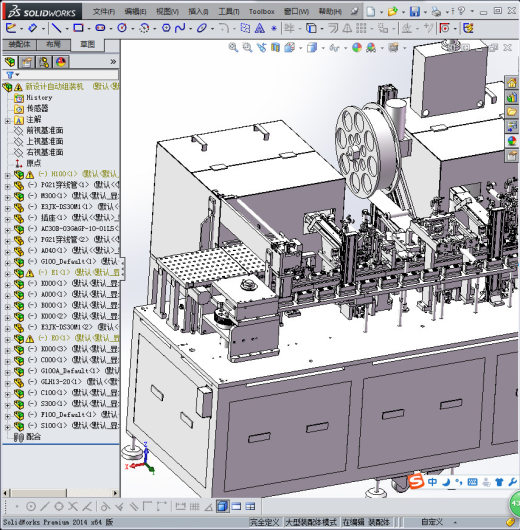Click the Save disk icon
This screenshot has width=520, height=530.
(x=415, y=12)
